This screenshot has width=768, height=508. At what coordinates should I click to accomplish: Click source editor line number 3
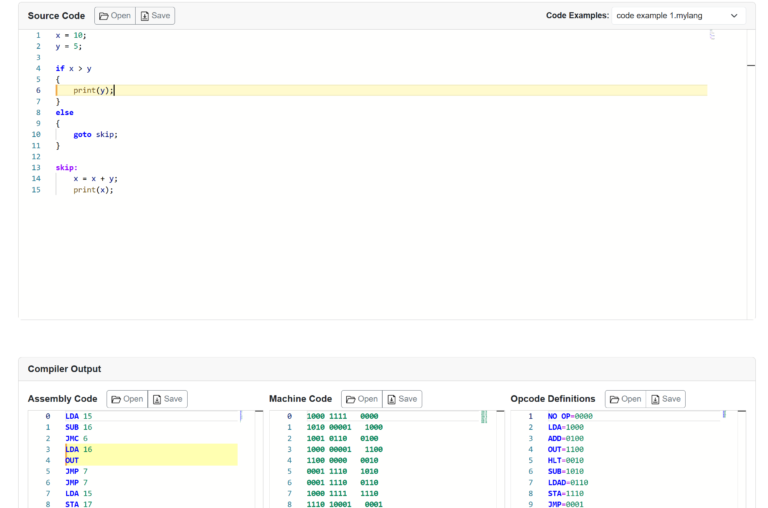coord(38,57)
